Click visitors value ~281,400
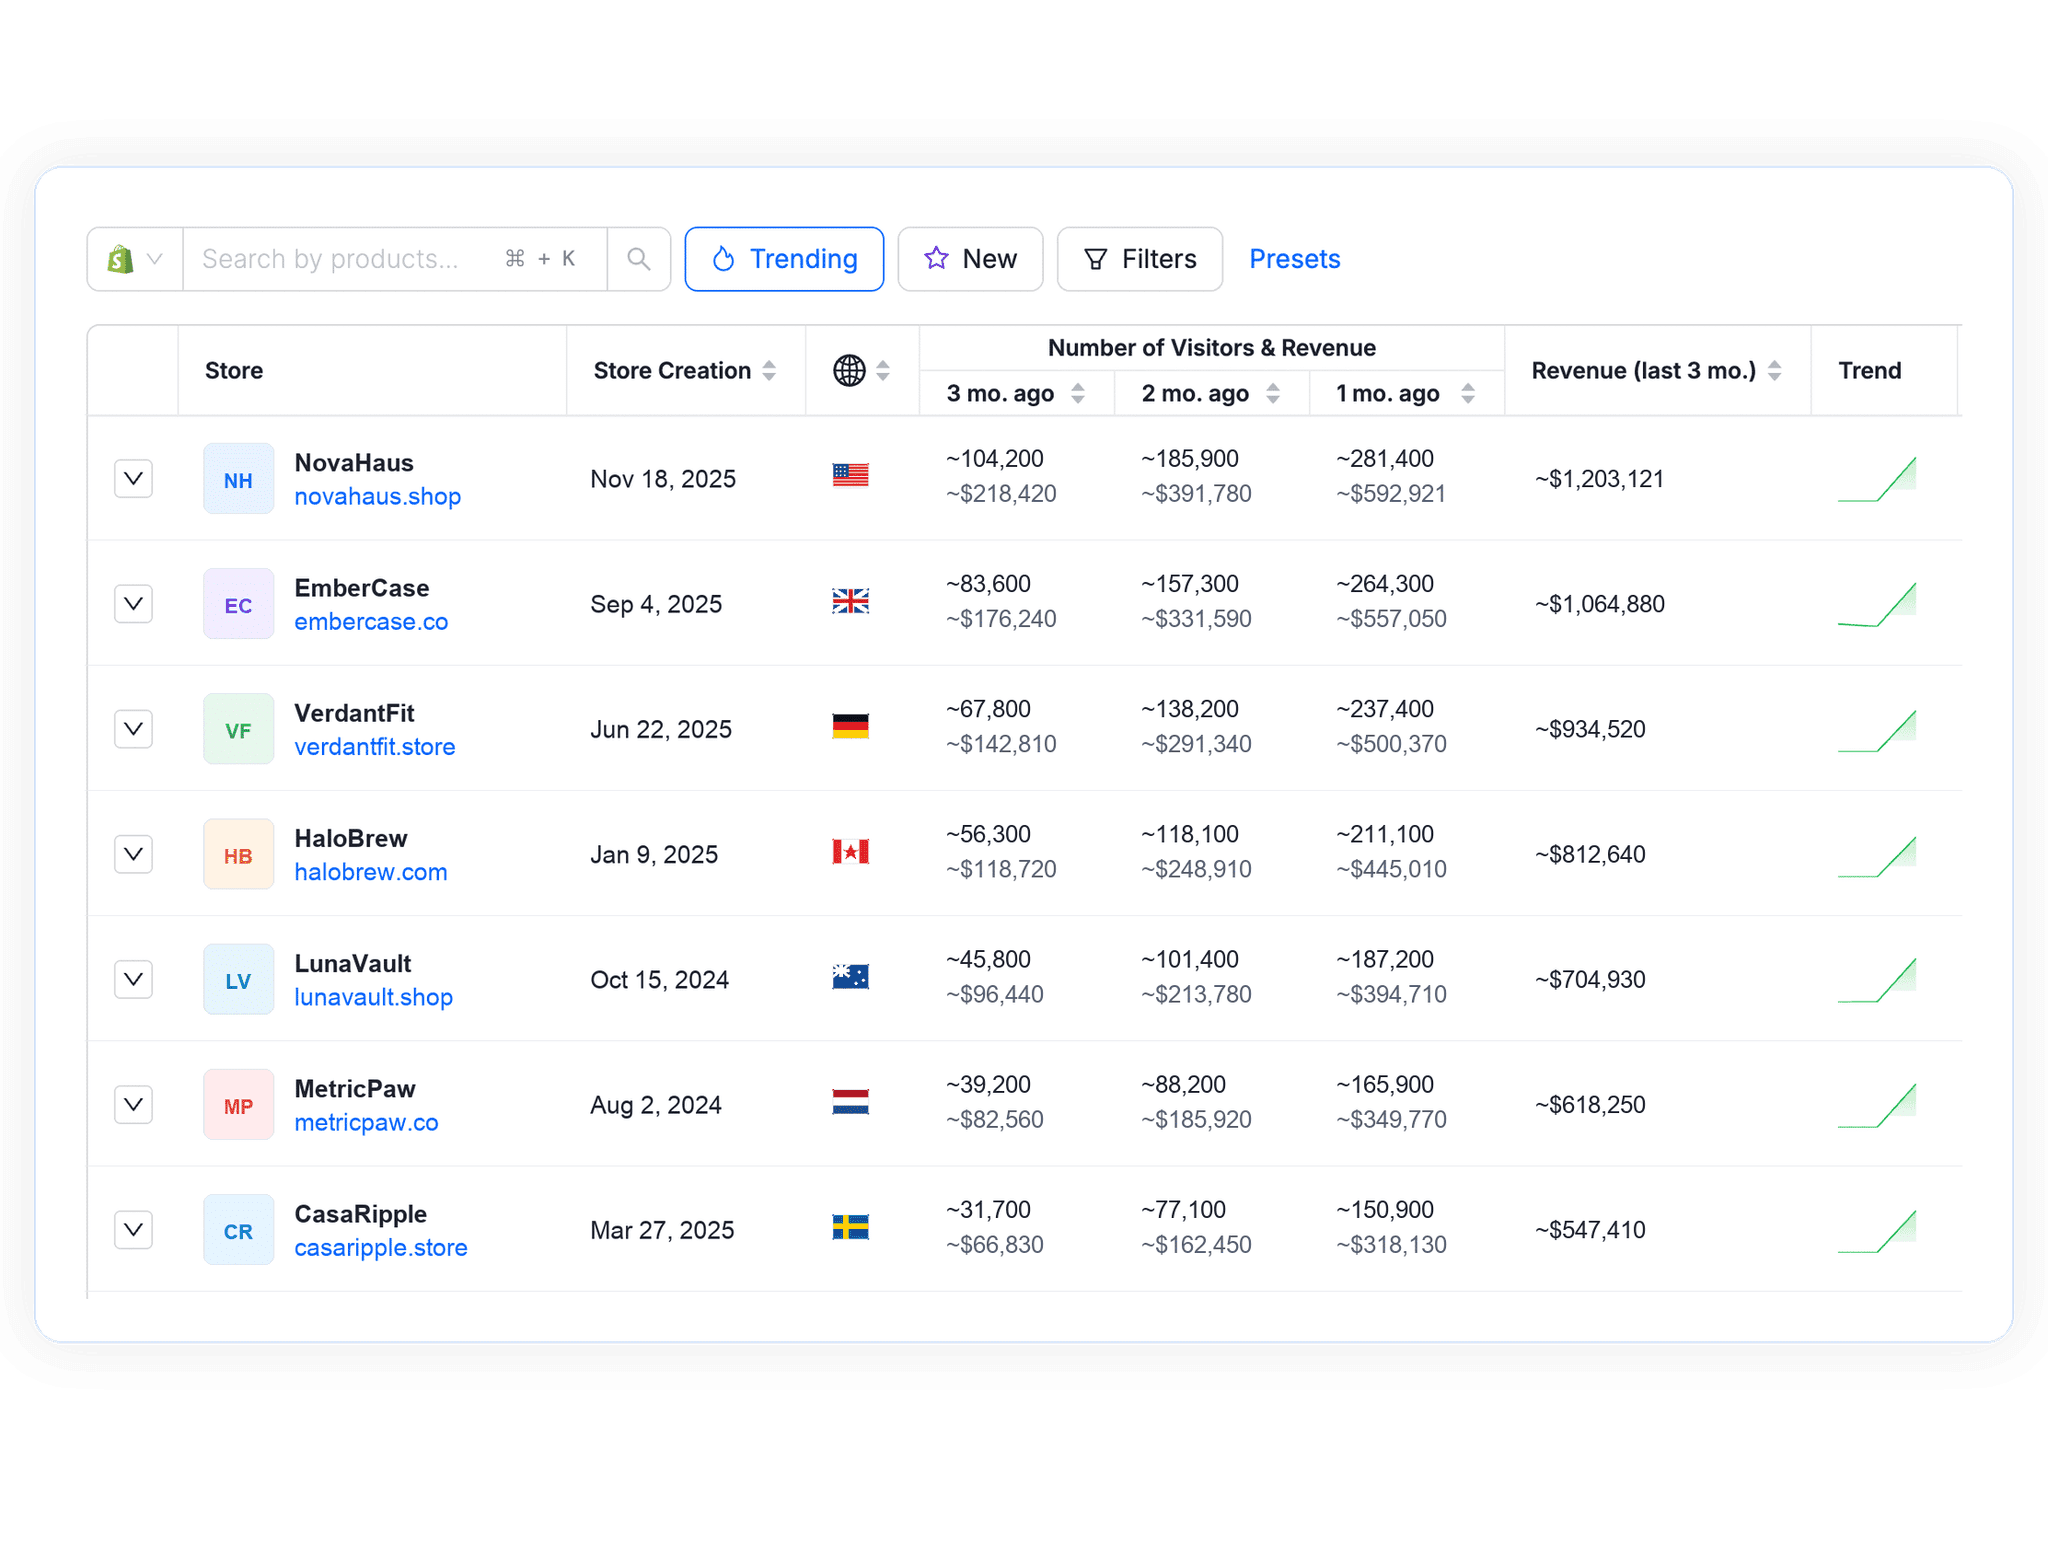 click(1385, 459)
